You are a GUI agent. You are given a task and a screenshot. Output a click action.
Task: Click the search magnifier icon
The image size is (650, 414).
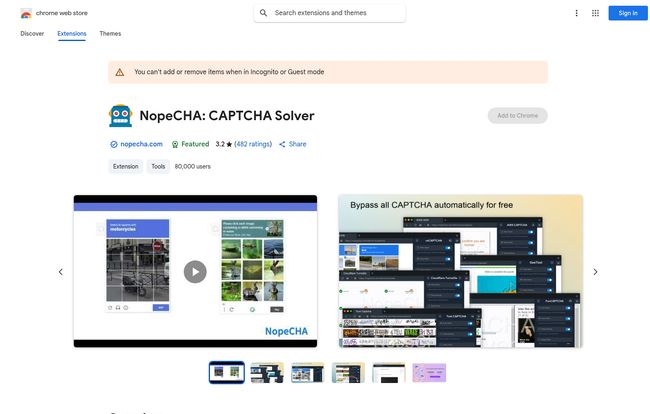click(263, 13)
